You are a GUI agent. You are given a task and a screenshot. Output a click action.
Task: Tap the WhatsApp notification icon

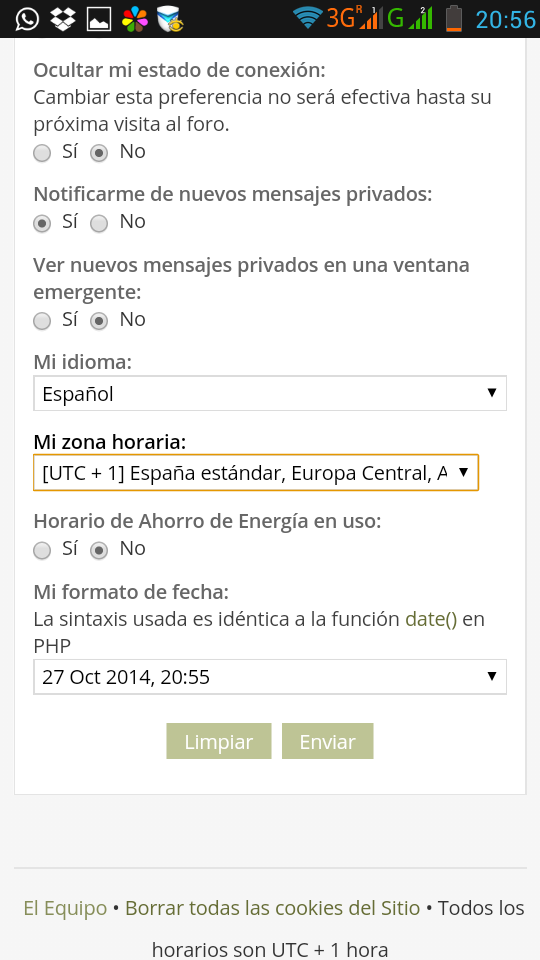point(27,19)
